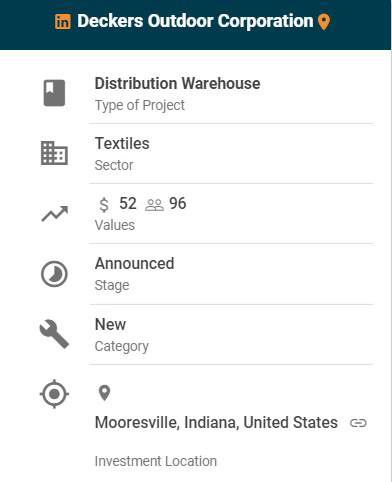This screenshot has height=482, width=392.
Task: Open Deckers Outdoor Corporation header title
Action: coord(195,21)
